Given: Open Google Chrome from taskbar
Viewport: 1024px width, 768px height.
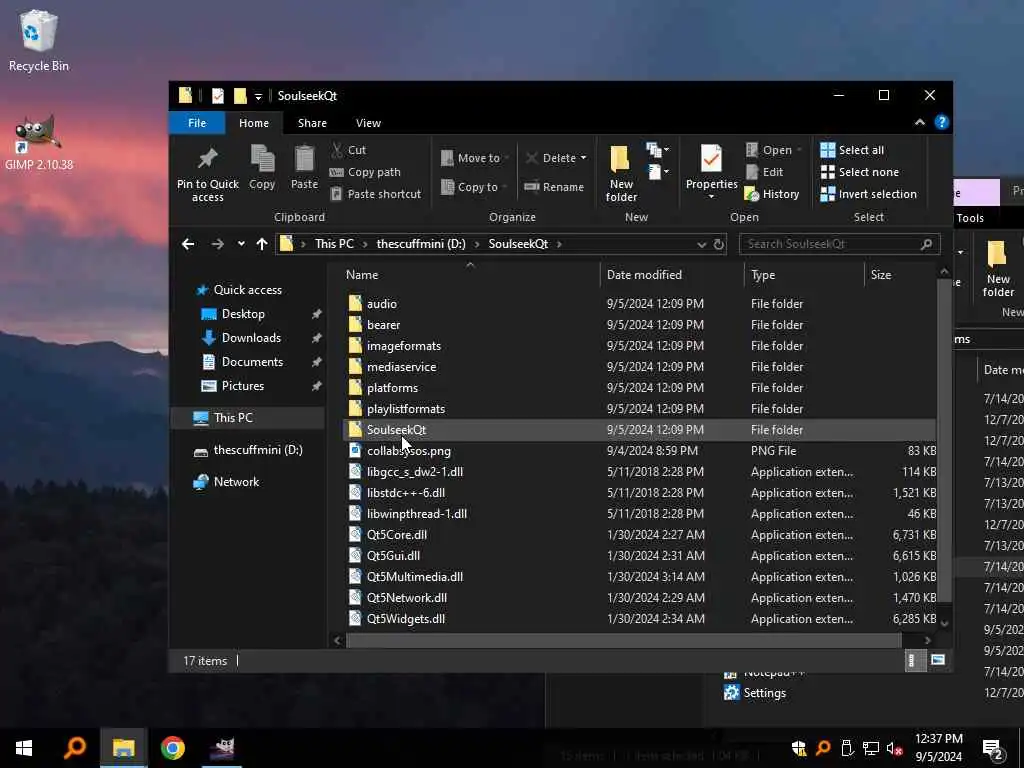Looking at the screenshot, I should 172,748.
